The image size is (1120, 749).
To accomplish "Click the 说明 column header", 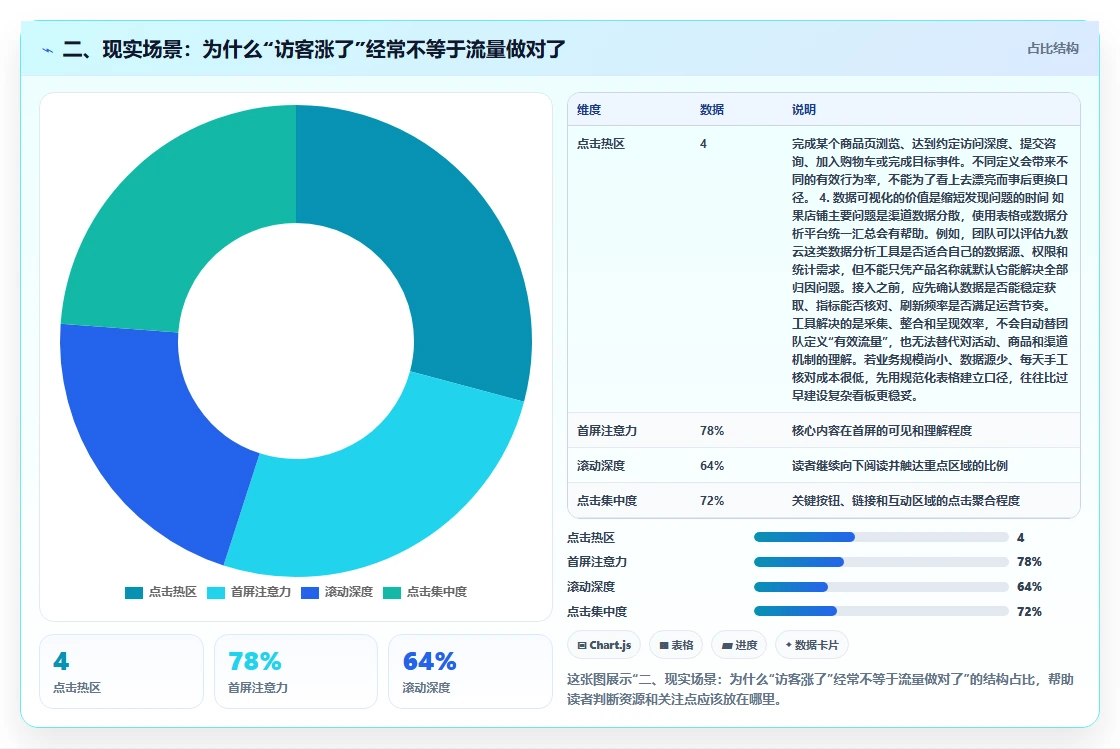I will [x=804, y=110].
